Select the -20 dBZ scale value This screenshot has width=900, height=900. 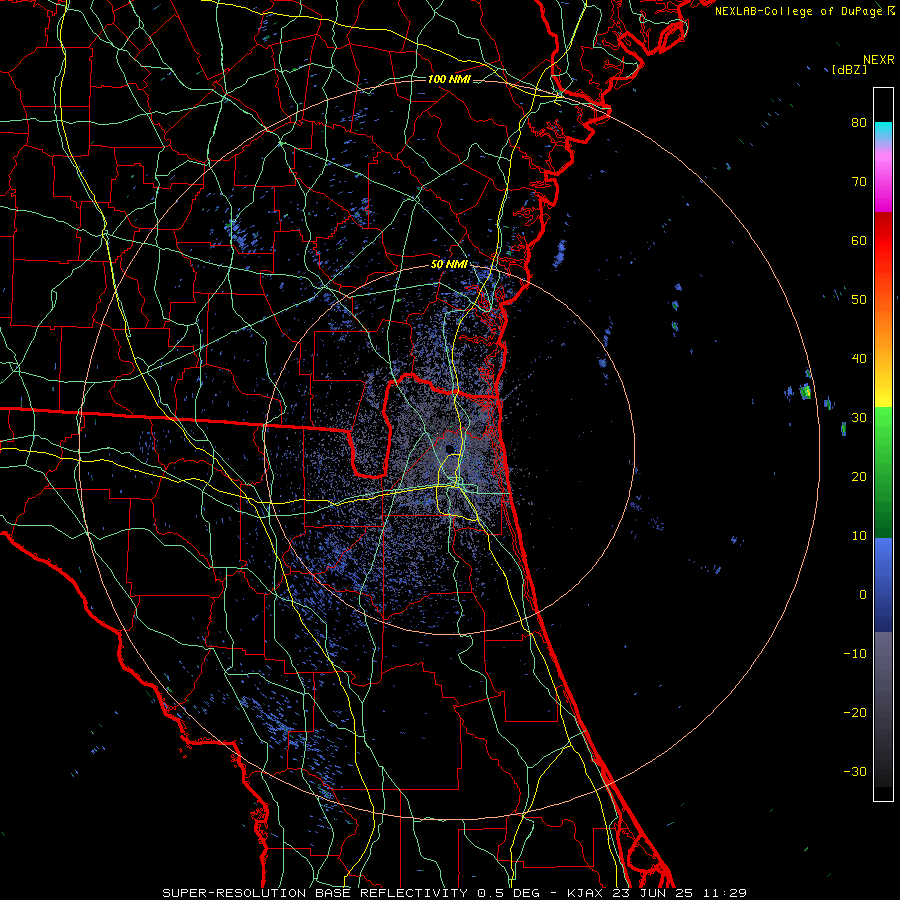[855, 713]
